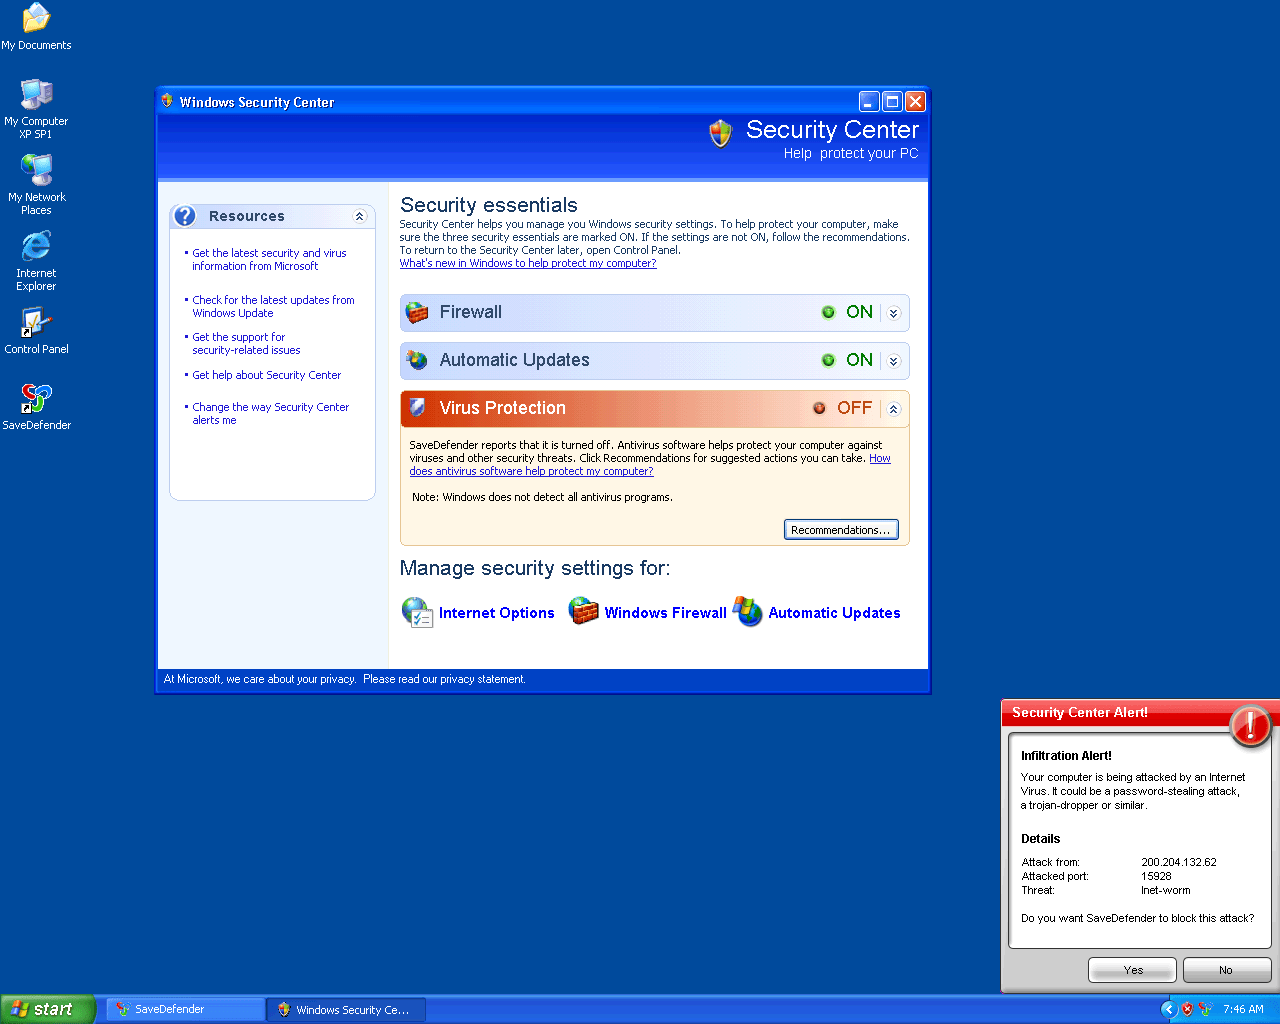Open My Network Places icon
The height and width of the screenshot is (1024, 1280).
[x=36, y=171]
